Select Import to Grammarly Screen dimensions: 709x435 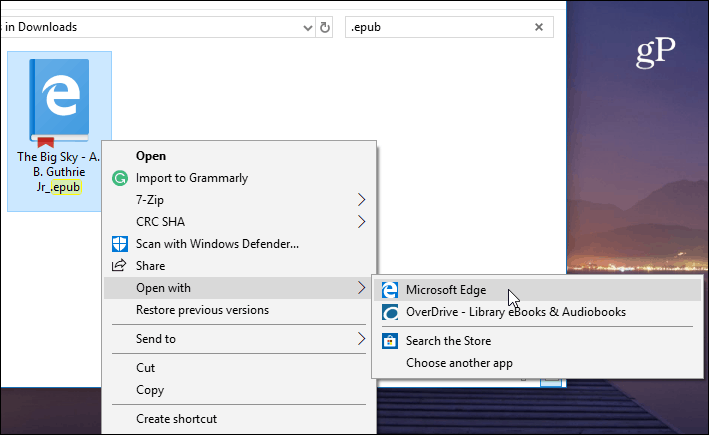coord(240,178)
